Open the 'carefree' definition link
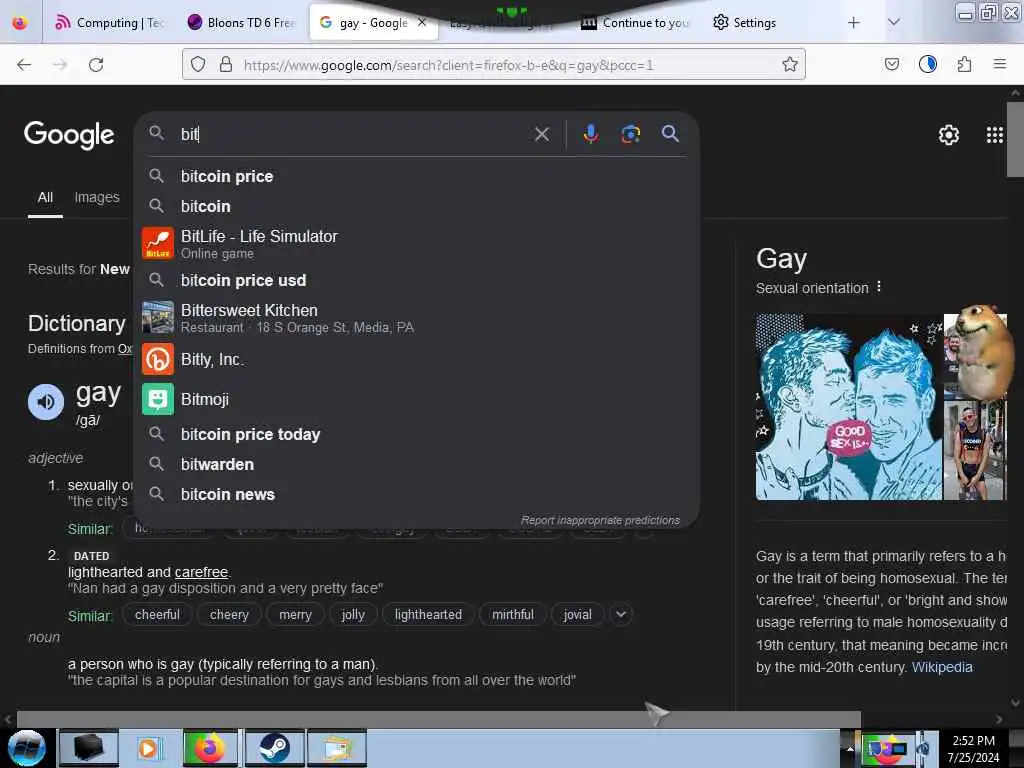This screenshot has width=1024, height=768. (x=201, y=572)
